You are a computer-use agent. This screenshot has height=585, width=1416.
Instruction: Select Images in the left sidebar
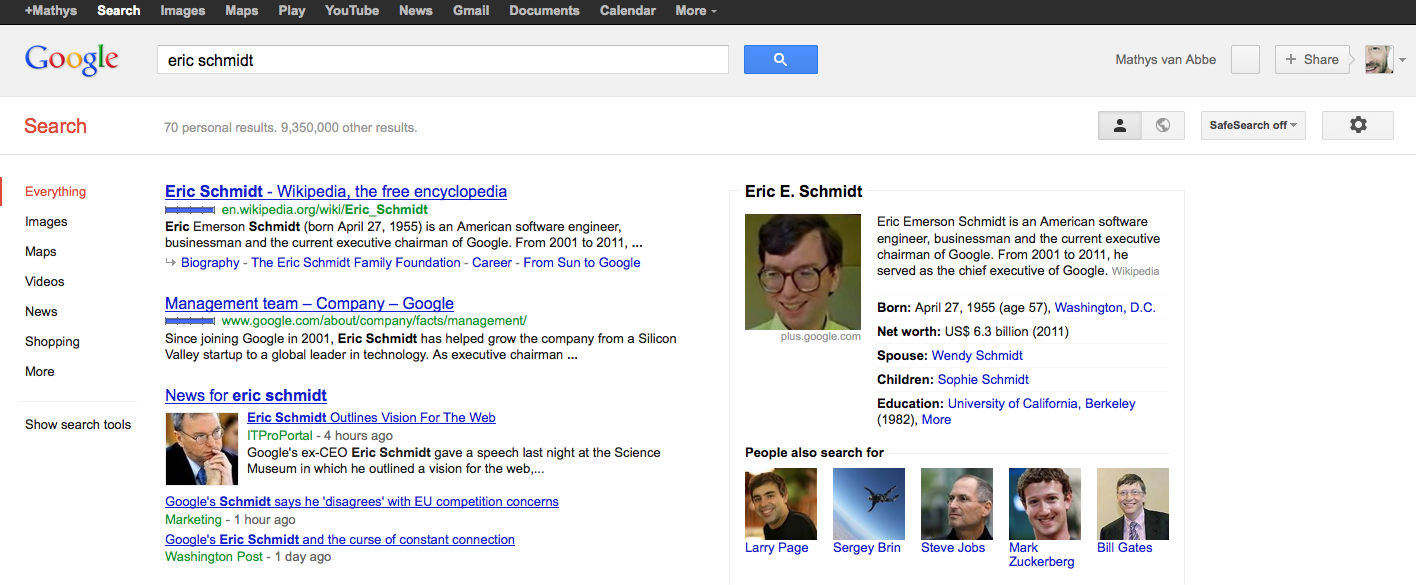point(46,221)
